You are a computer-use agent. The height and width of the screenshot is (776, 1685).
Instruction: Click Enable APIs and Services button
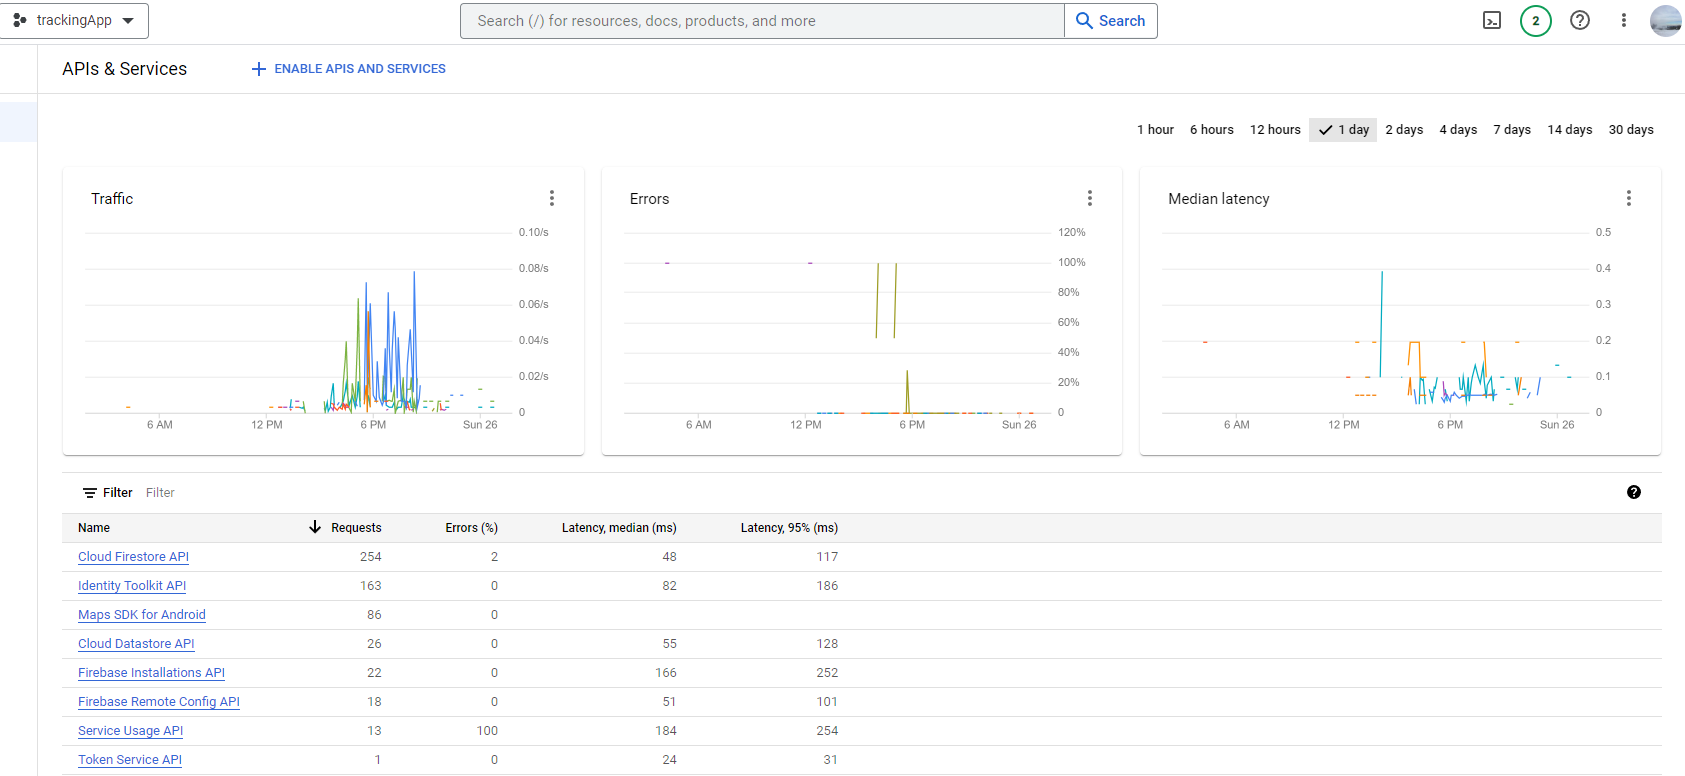[348, 69]
